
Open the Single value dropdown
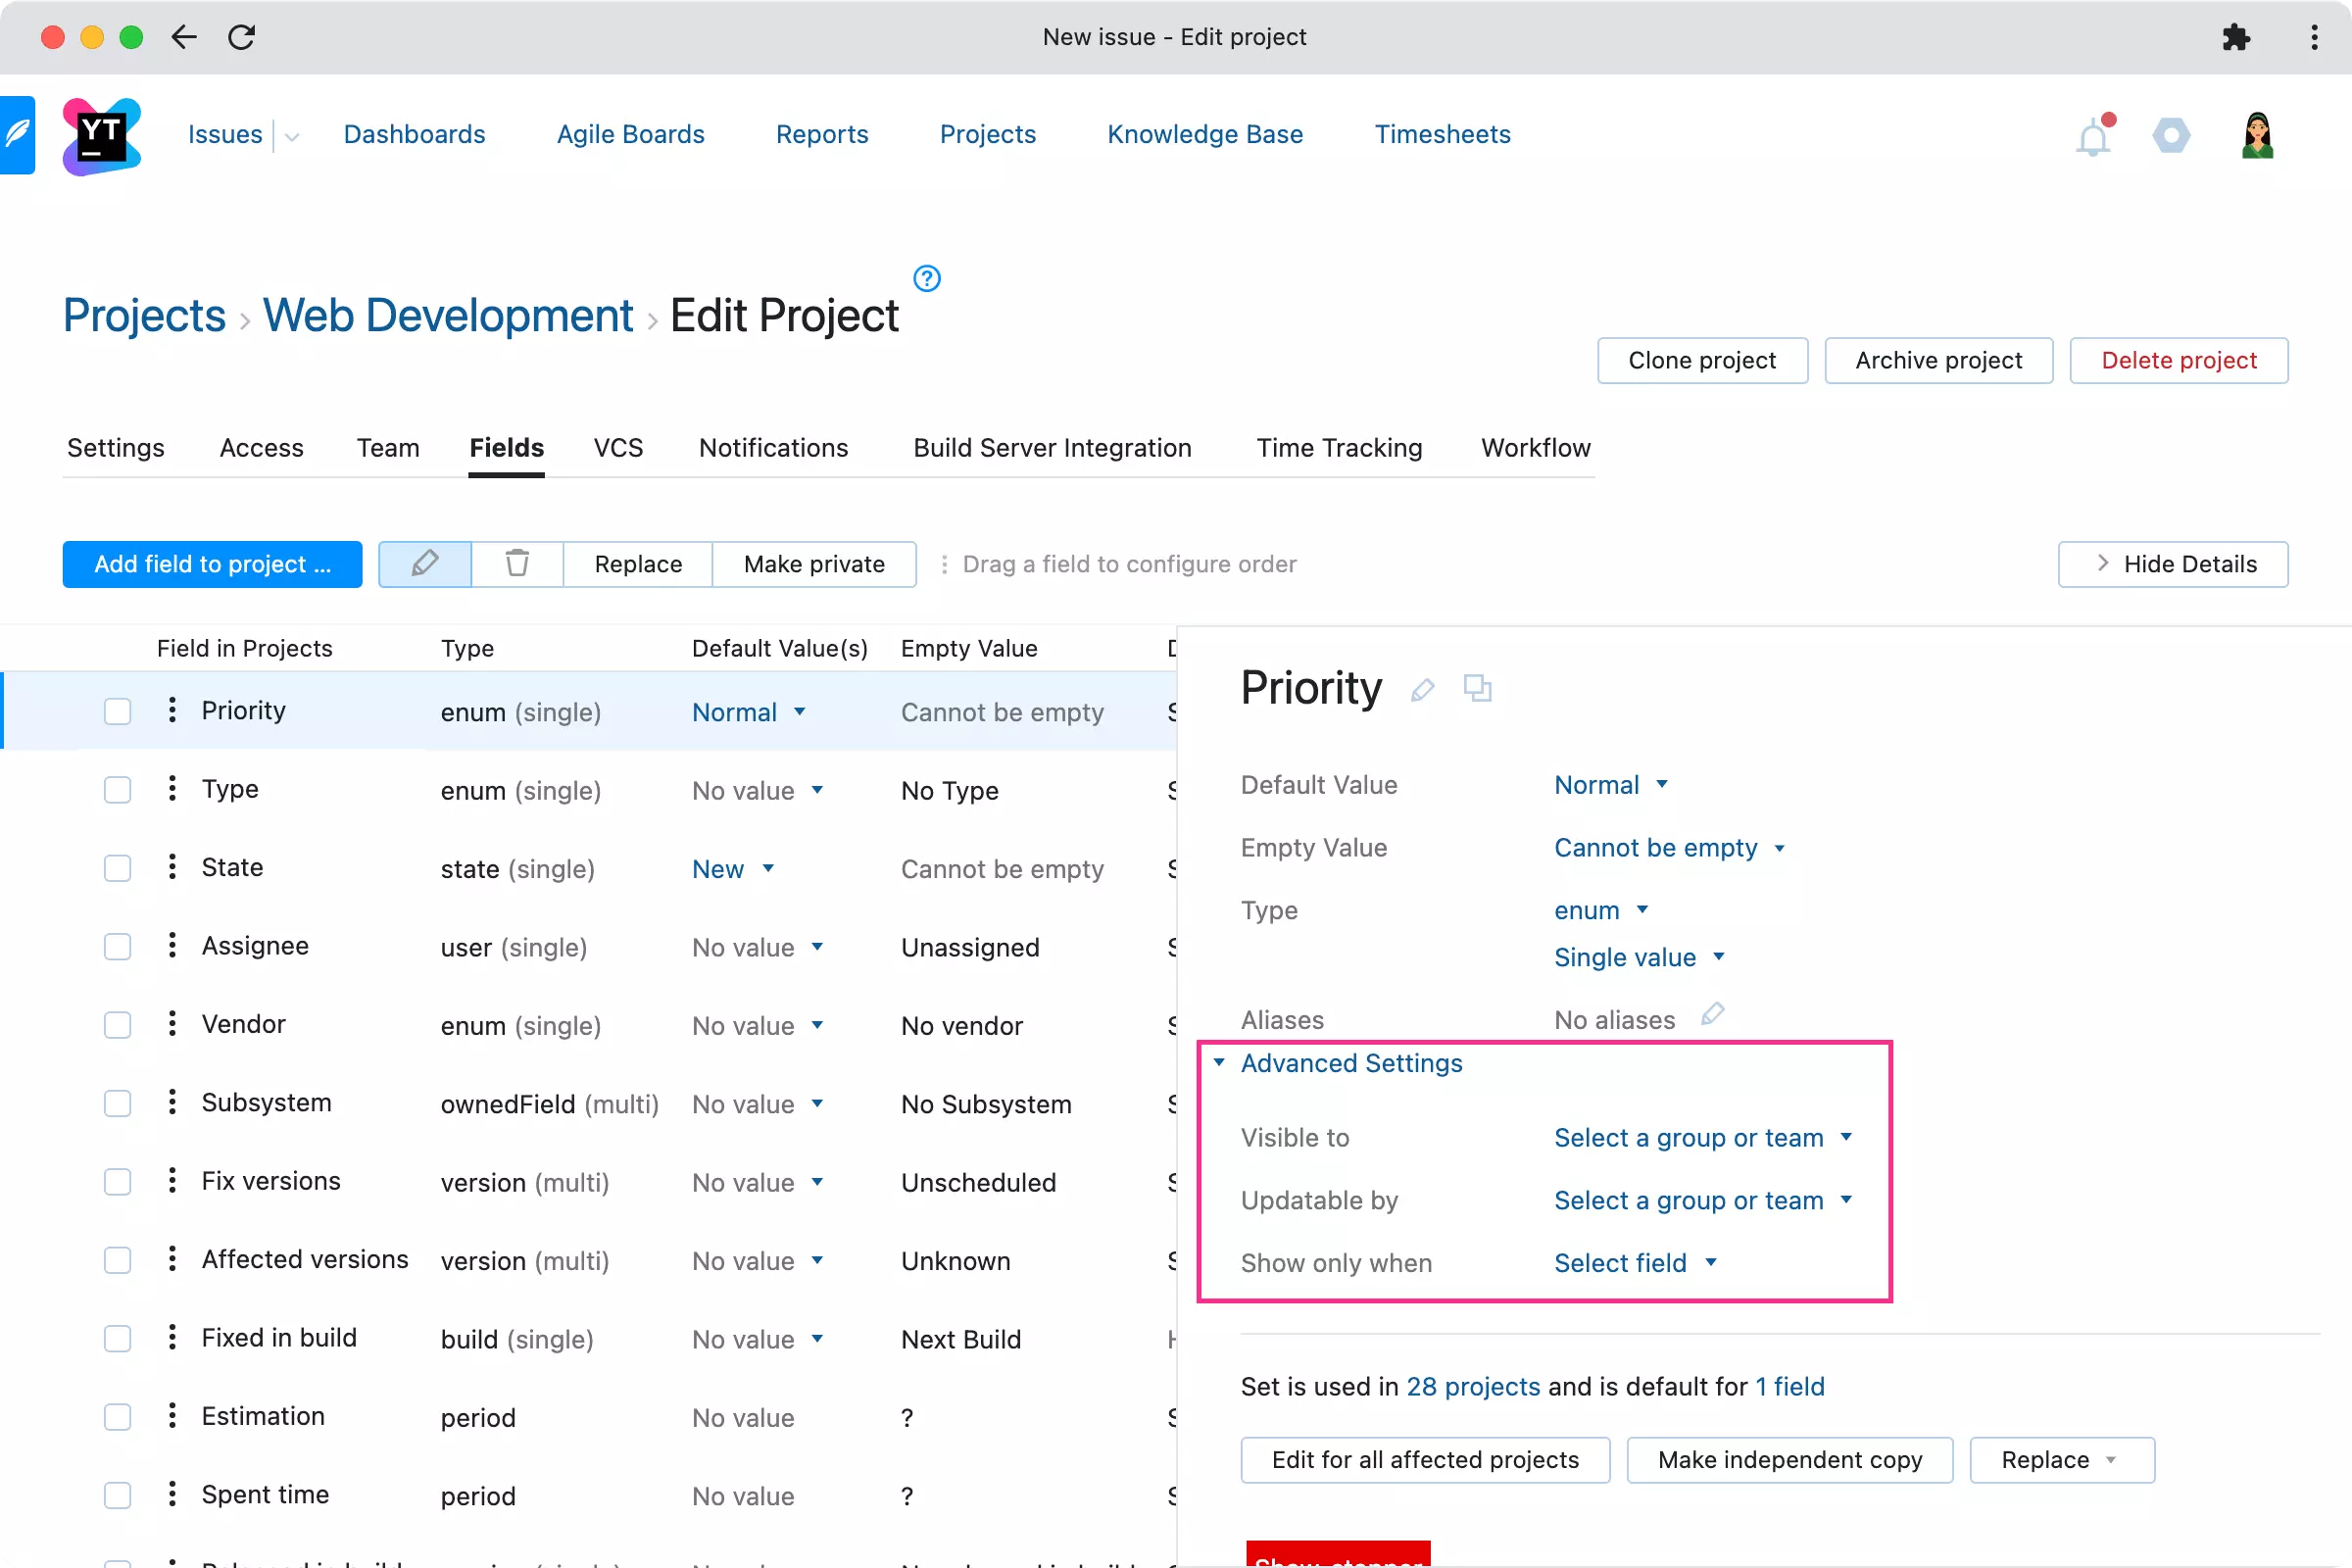pyautogui.click(x=1640, y=958)
